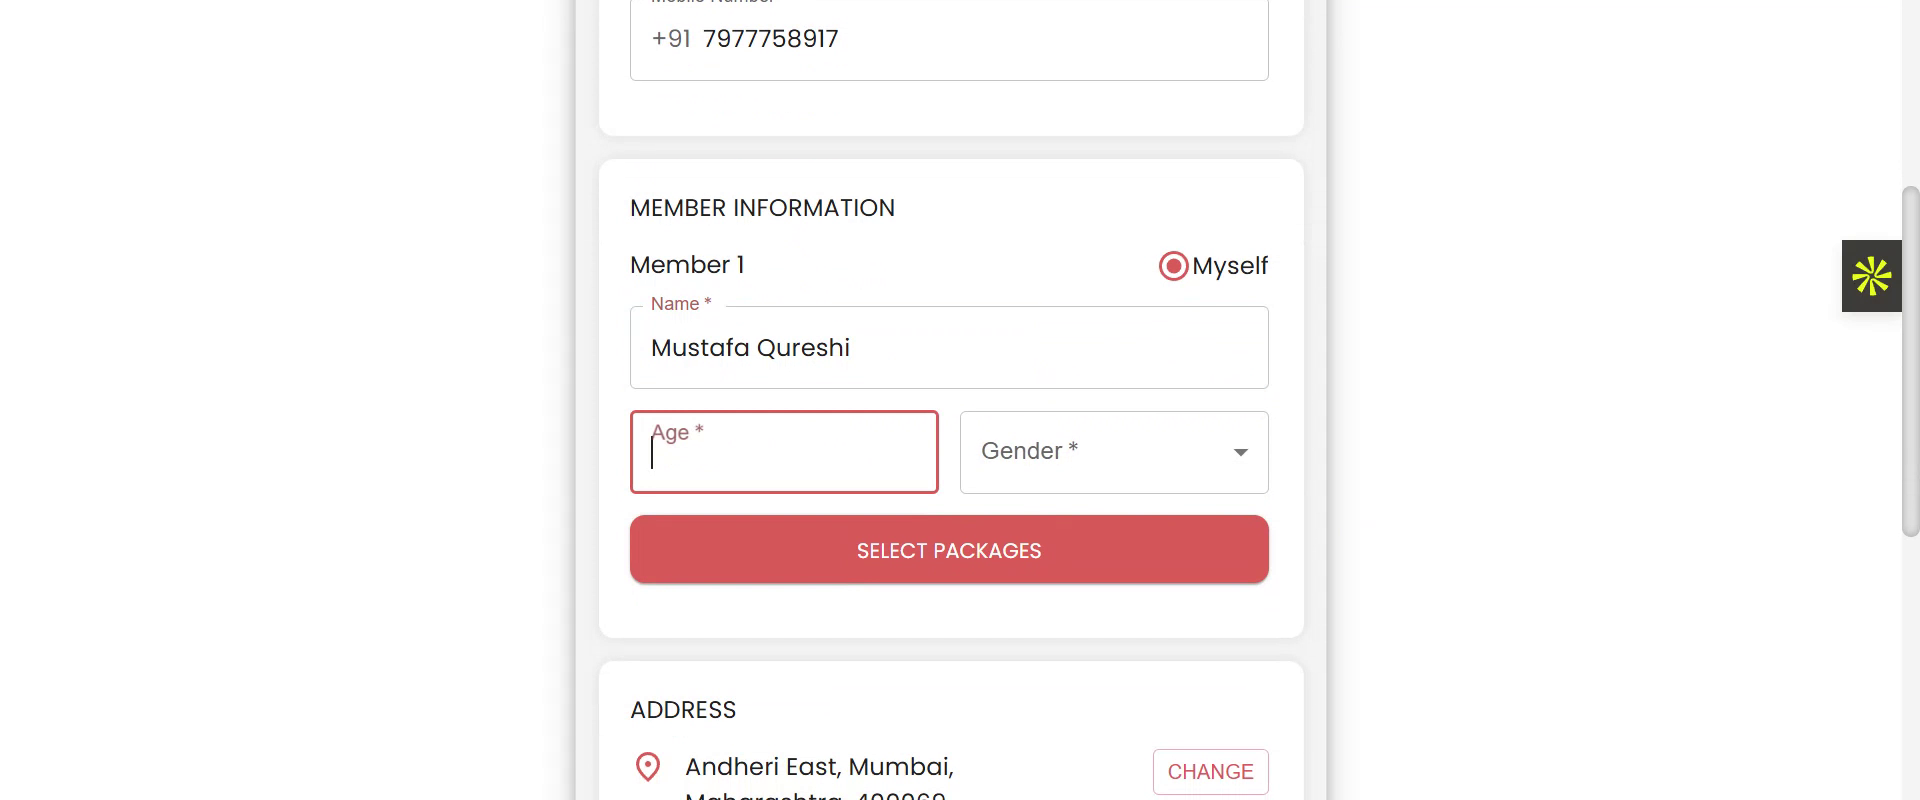Click the "Age *" placeholder label
This screenshot has width=1920, height=800.
[x=677, y=432]
